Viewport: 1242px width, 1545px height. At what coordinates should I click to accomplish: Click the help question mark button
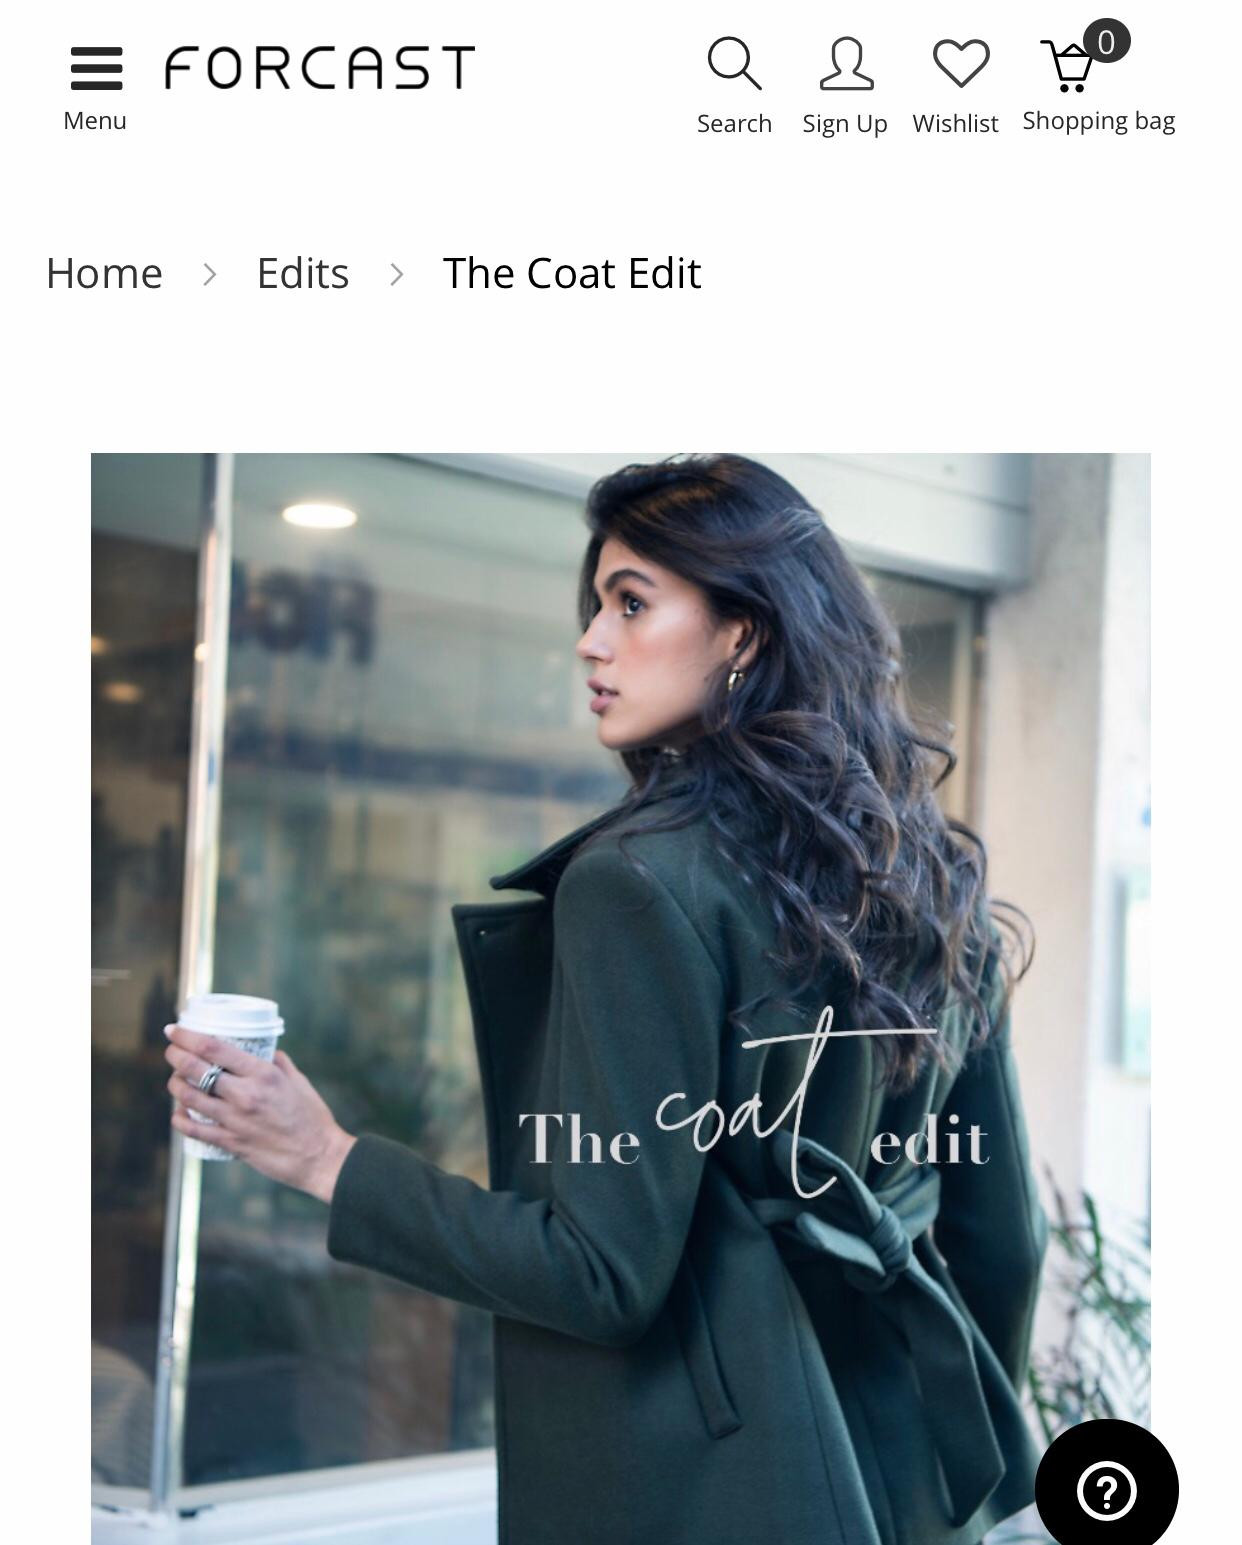coord(1107,1490)
